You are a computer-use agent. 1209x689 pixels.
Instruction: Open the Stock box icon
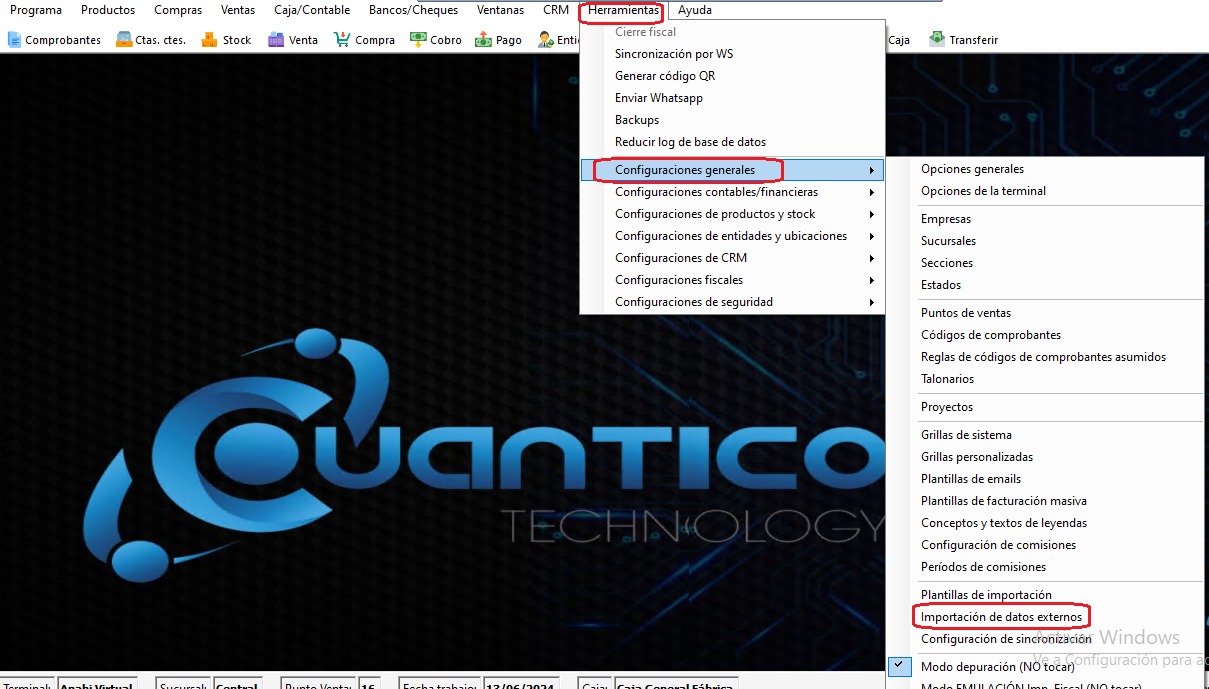[x=209, y=40]
